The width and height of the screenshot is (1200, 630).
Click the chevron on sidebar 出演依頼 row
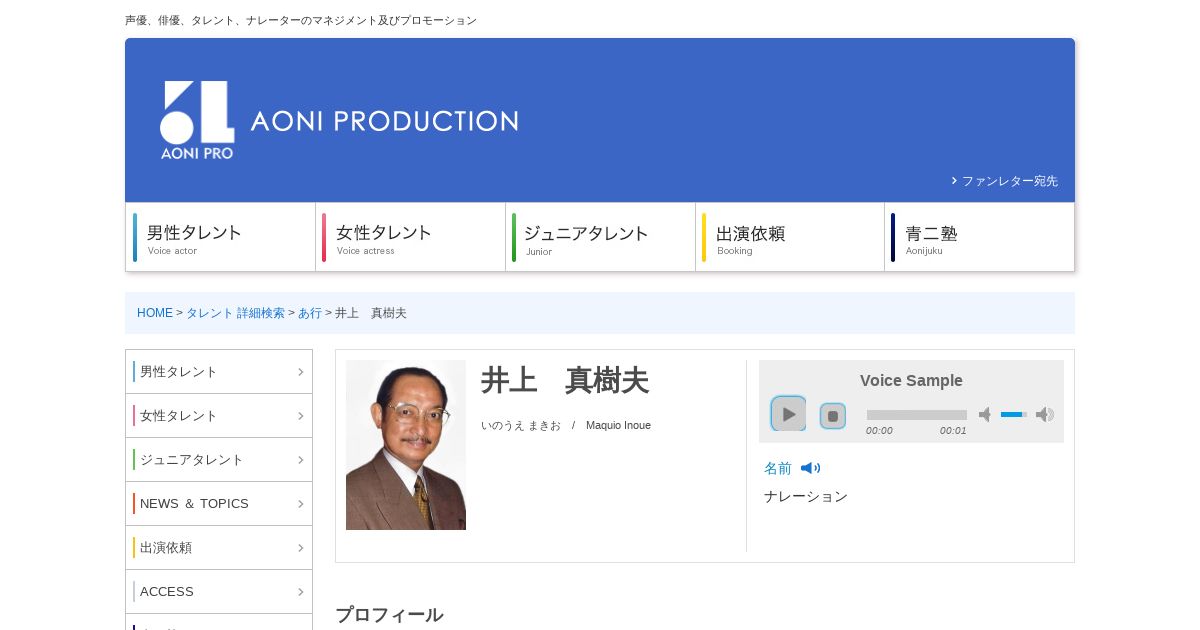300,548
